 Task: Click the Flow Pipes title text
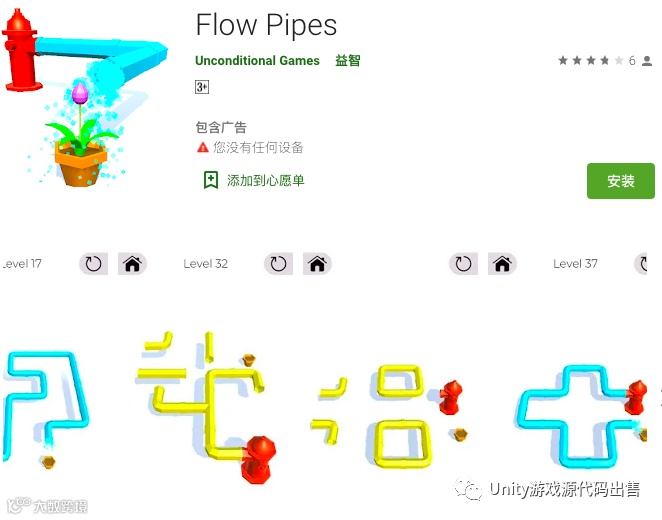[266, 25]
